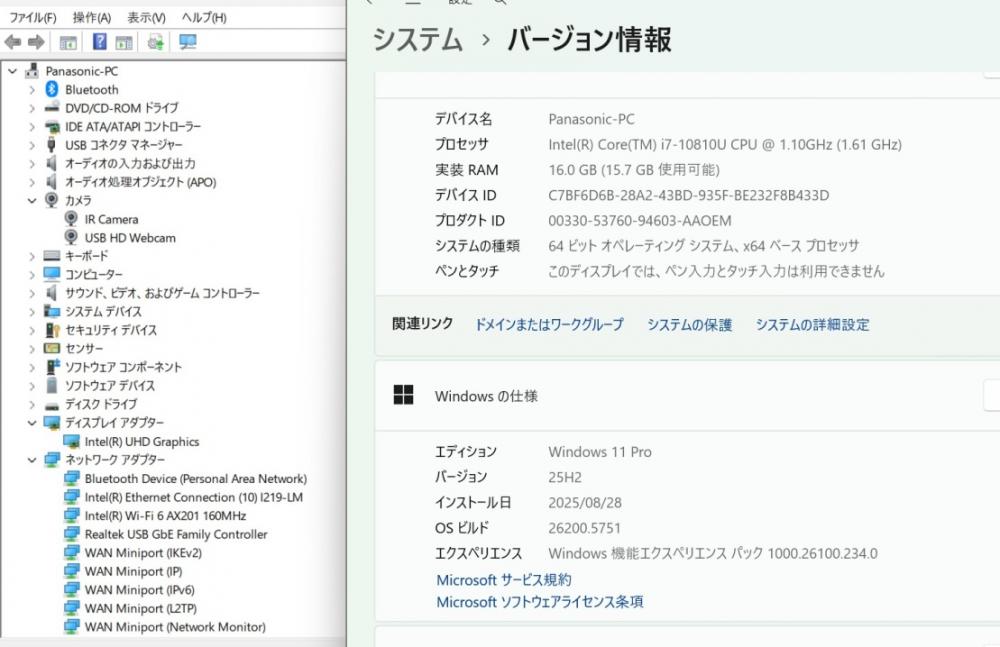
Task: Select Intel(R) UHD Graphics adapter
Action: click(x=142, y=442)
